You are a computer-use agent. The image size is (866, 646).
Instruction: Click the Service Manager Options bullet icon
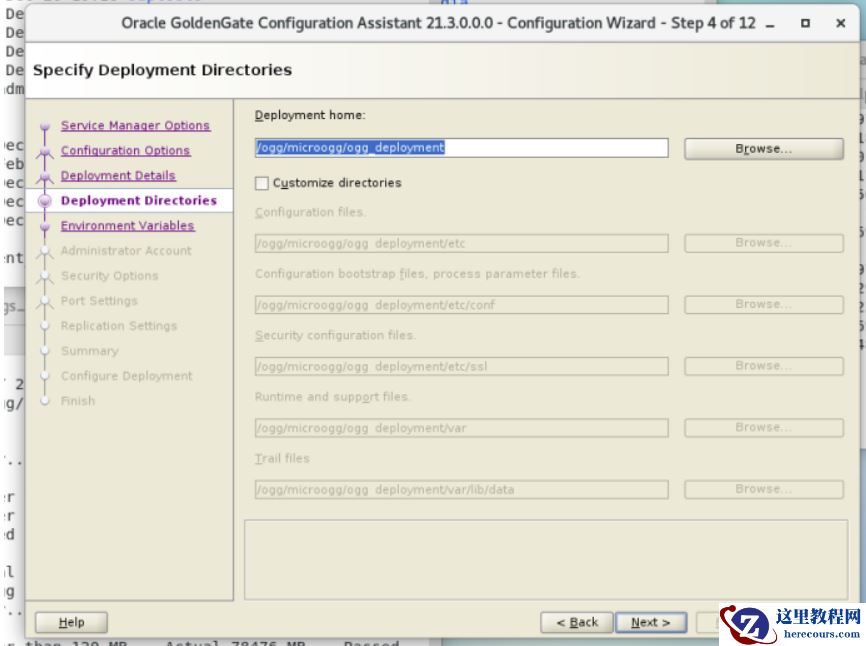[45, 126]
